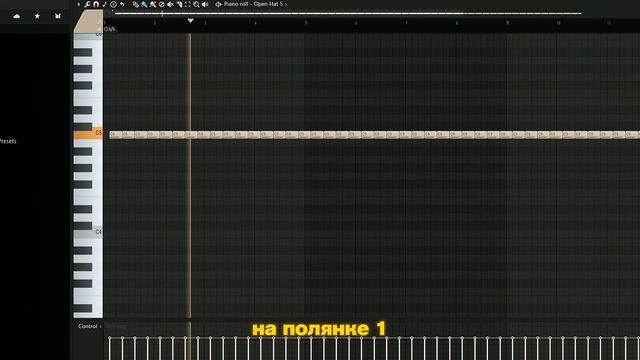Click the C4 key on the piano
640x360 pixels.
pyautogui.click(x=88, y=233)
